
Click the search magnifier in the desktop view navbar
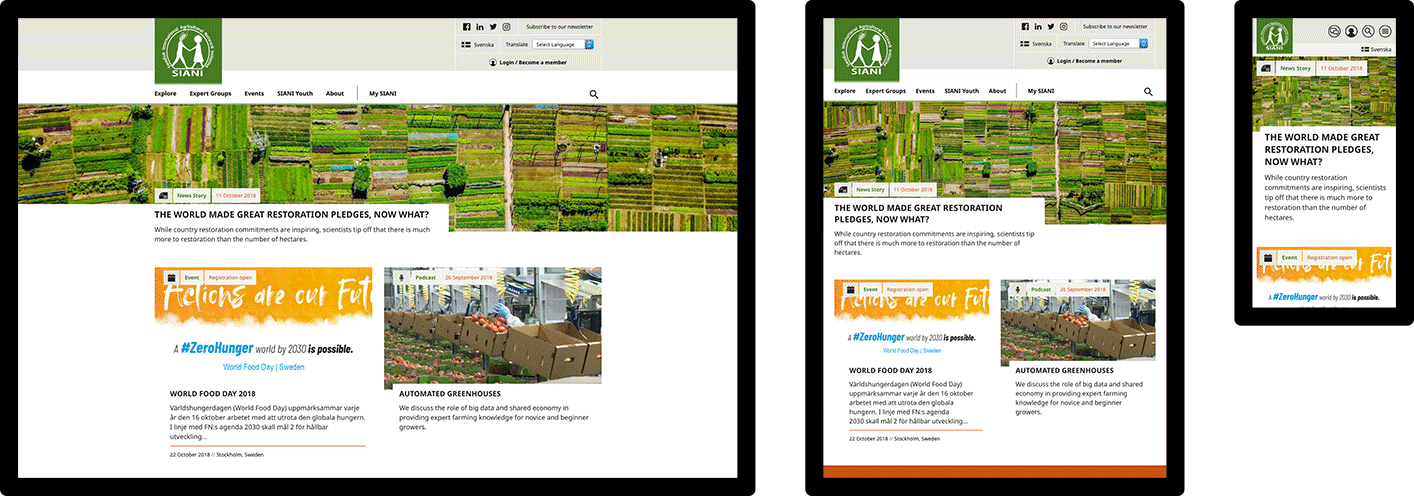click(x=594, y=94)
